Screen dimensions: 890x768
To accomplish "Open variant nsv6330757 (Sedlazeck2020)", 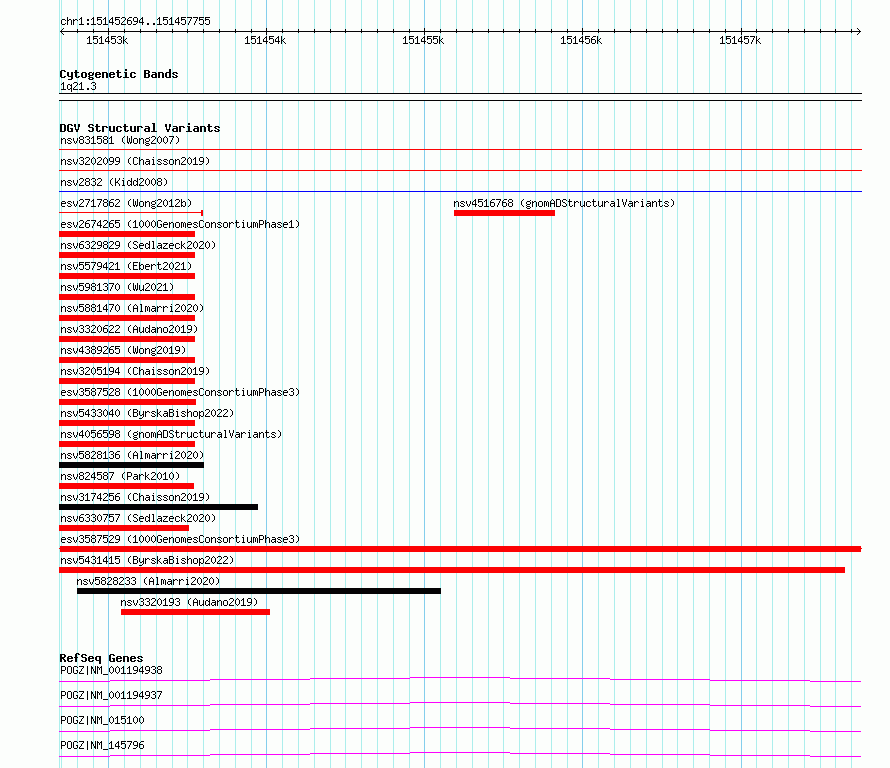I will (138, 518).
